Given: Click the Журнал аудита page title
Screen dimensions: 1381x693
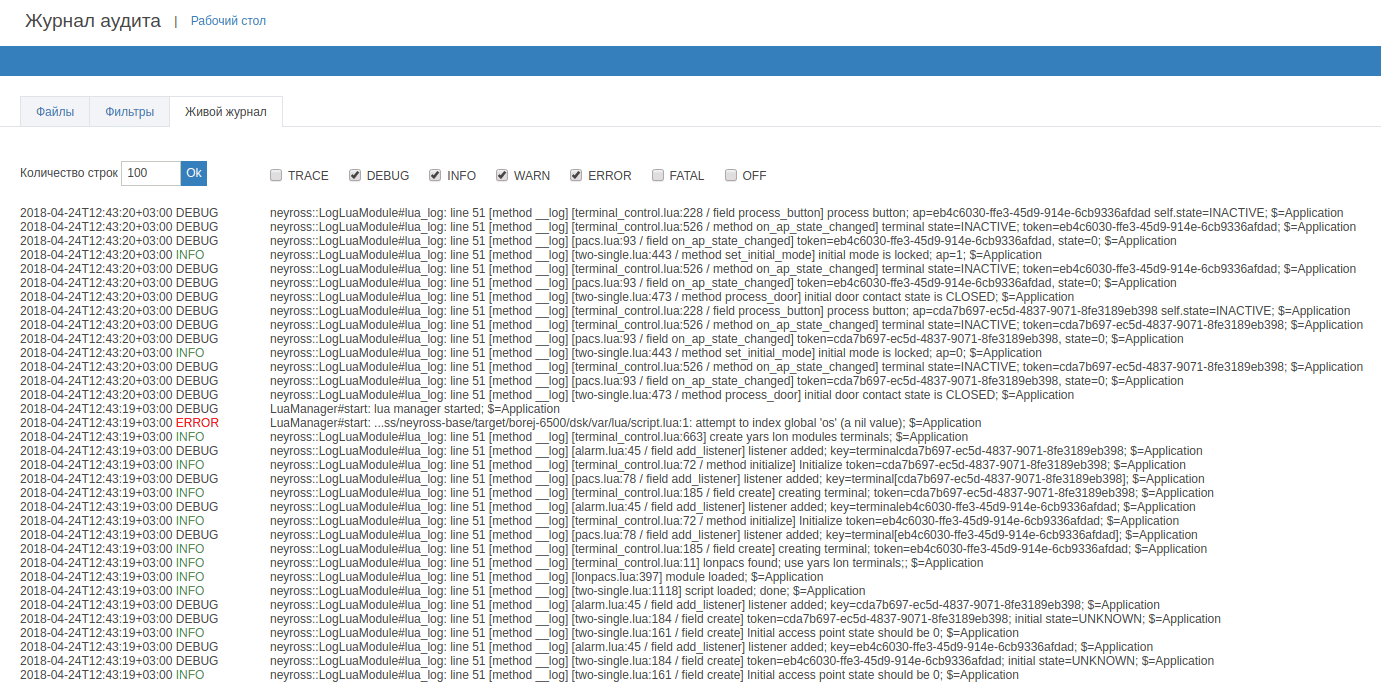Looking at the screenshot, I should [x=92, y=21].
